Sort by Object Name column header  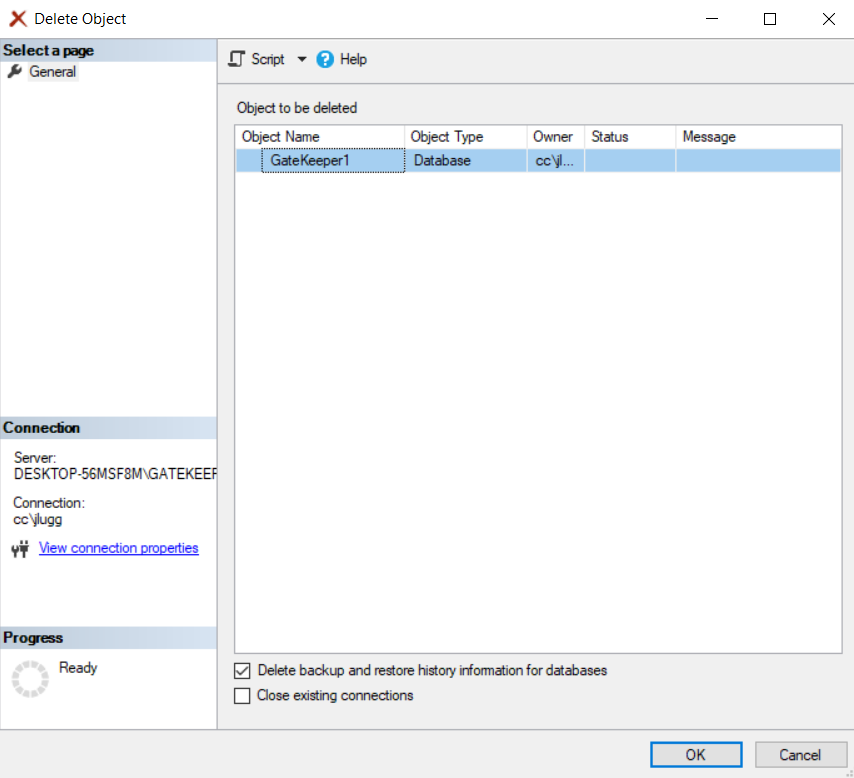point(320,137)
